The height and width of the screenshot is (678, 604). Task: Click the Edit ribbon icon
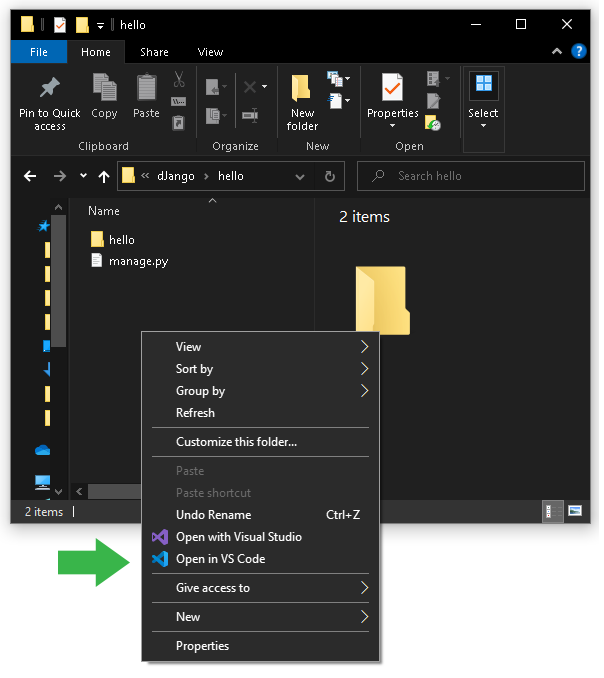(x=436, y=102)
